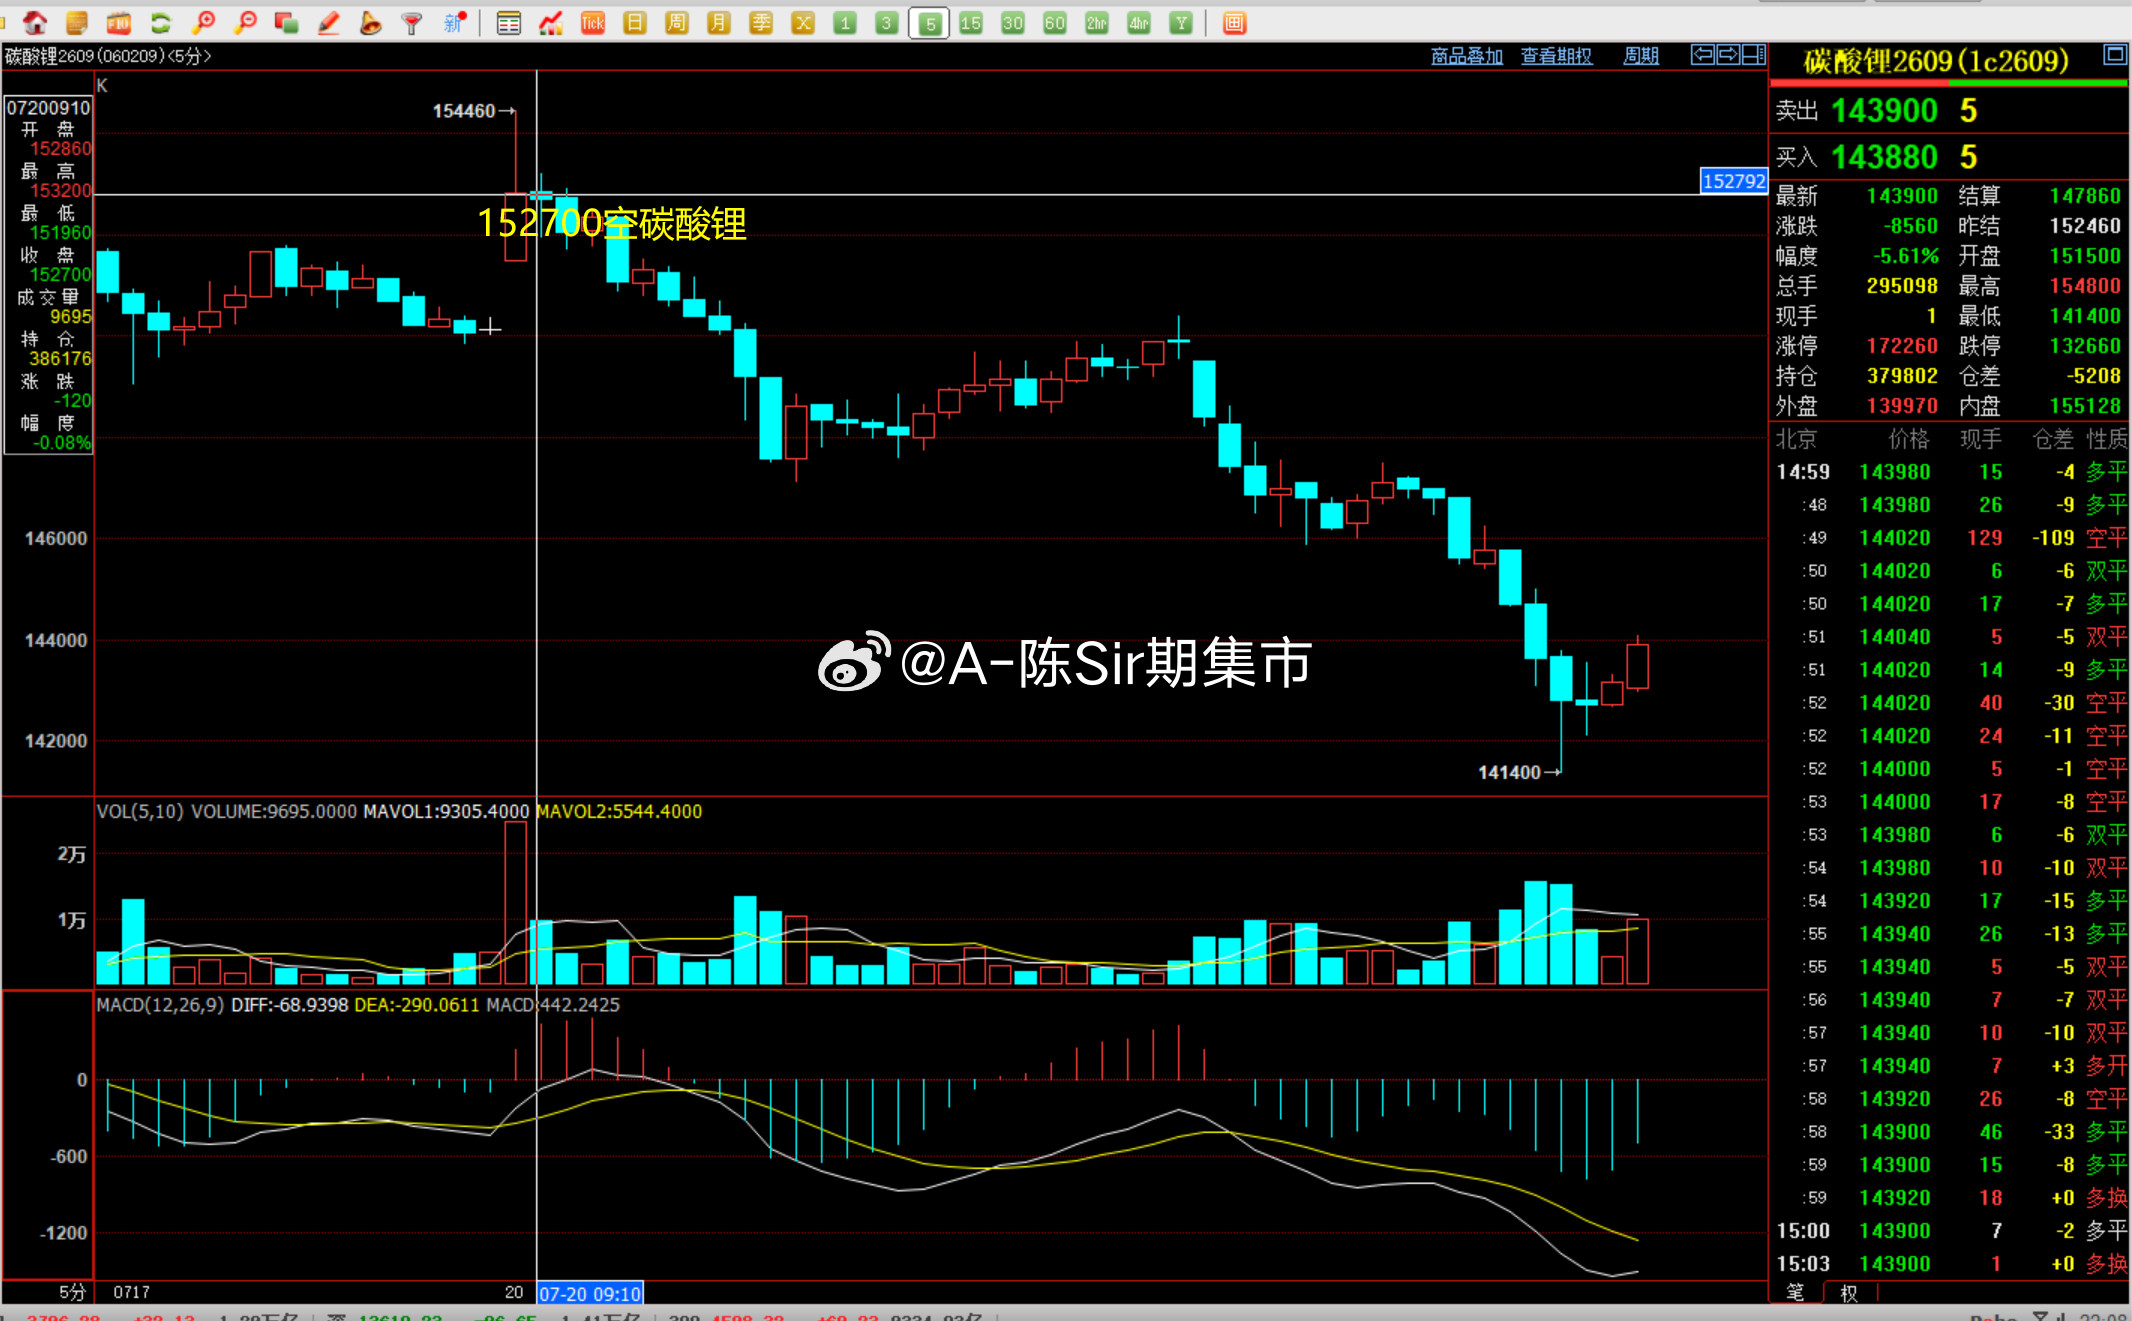Select the 5-minute period button
This screenshot has width=2132, height=1321.
pyautogui.click(x=929, y=22)
